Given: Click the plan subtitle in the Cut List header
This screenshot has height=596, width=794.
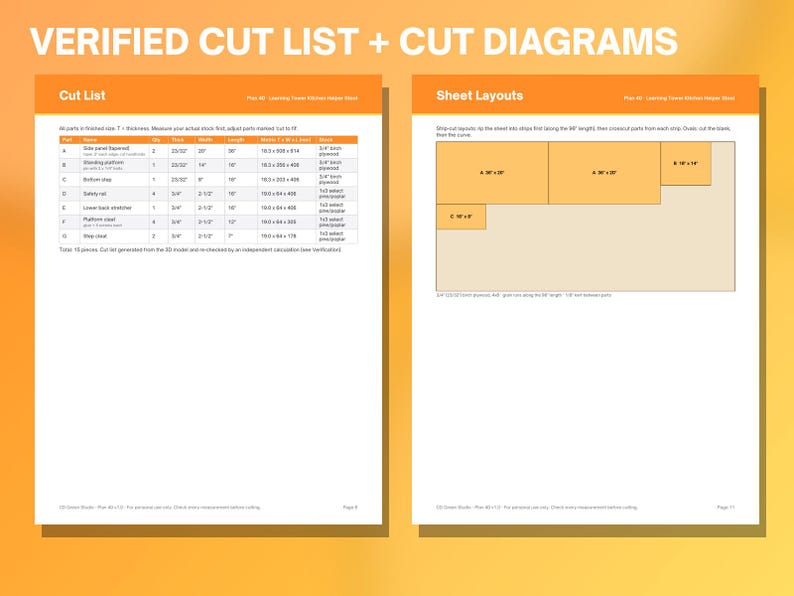Looking at the screenshot, I should (302, 98).
